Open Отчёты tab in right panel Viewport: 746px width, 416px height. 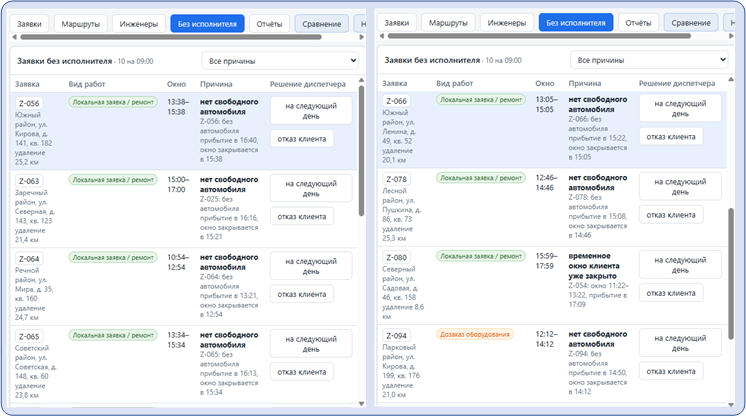coord(638,22)
